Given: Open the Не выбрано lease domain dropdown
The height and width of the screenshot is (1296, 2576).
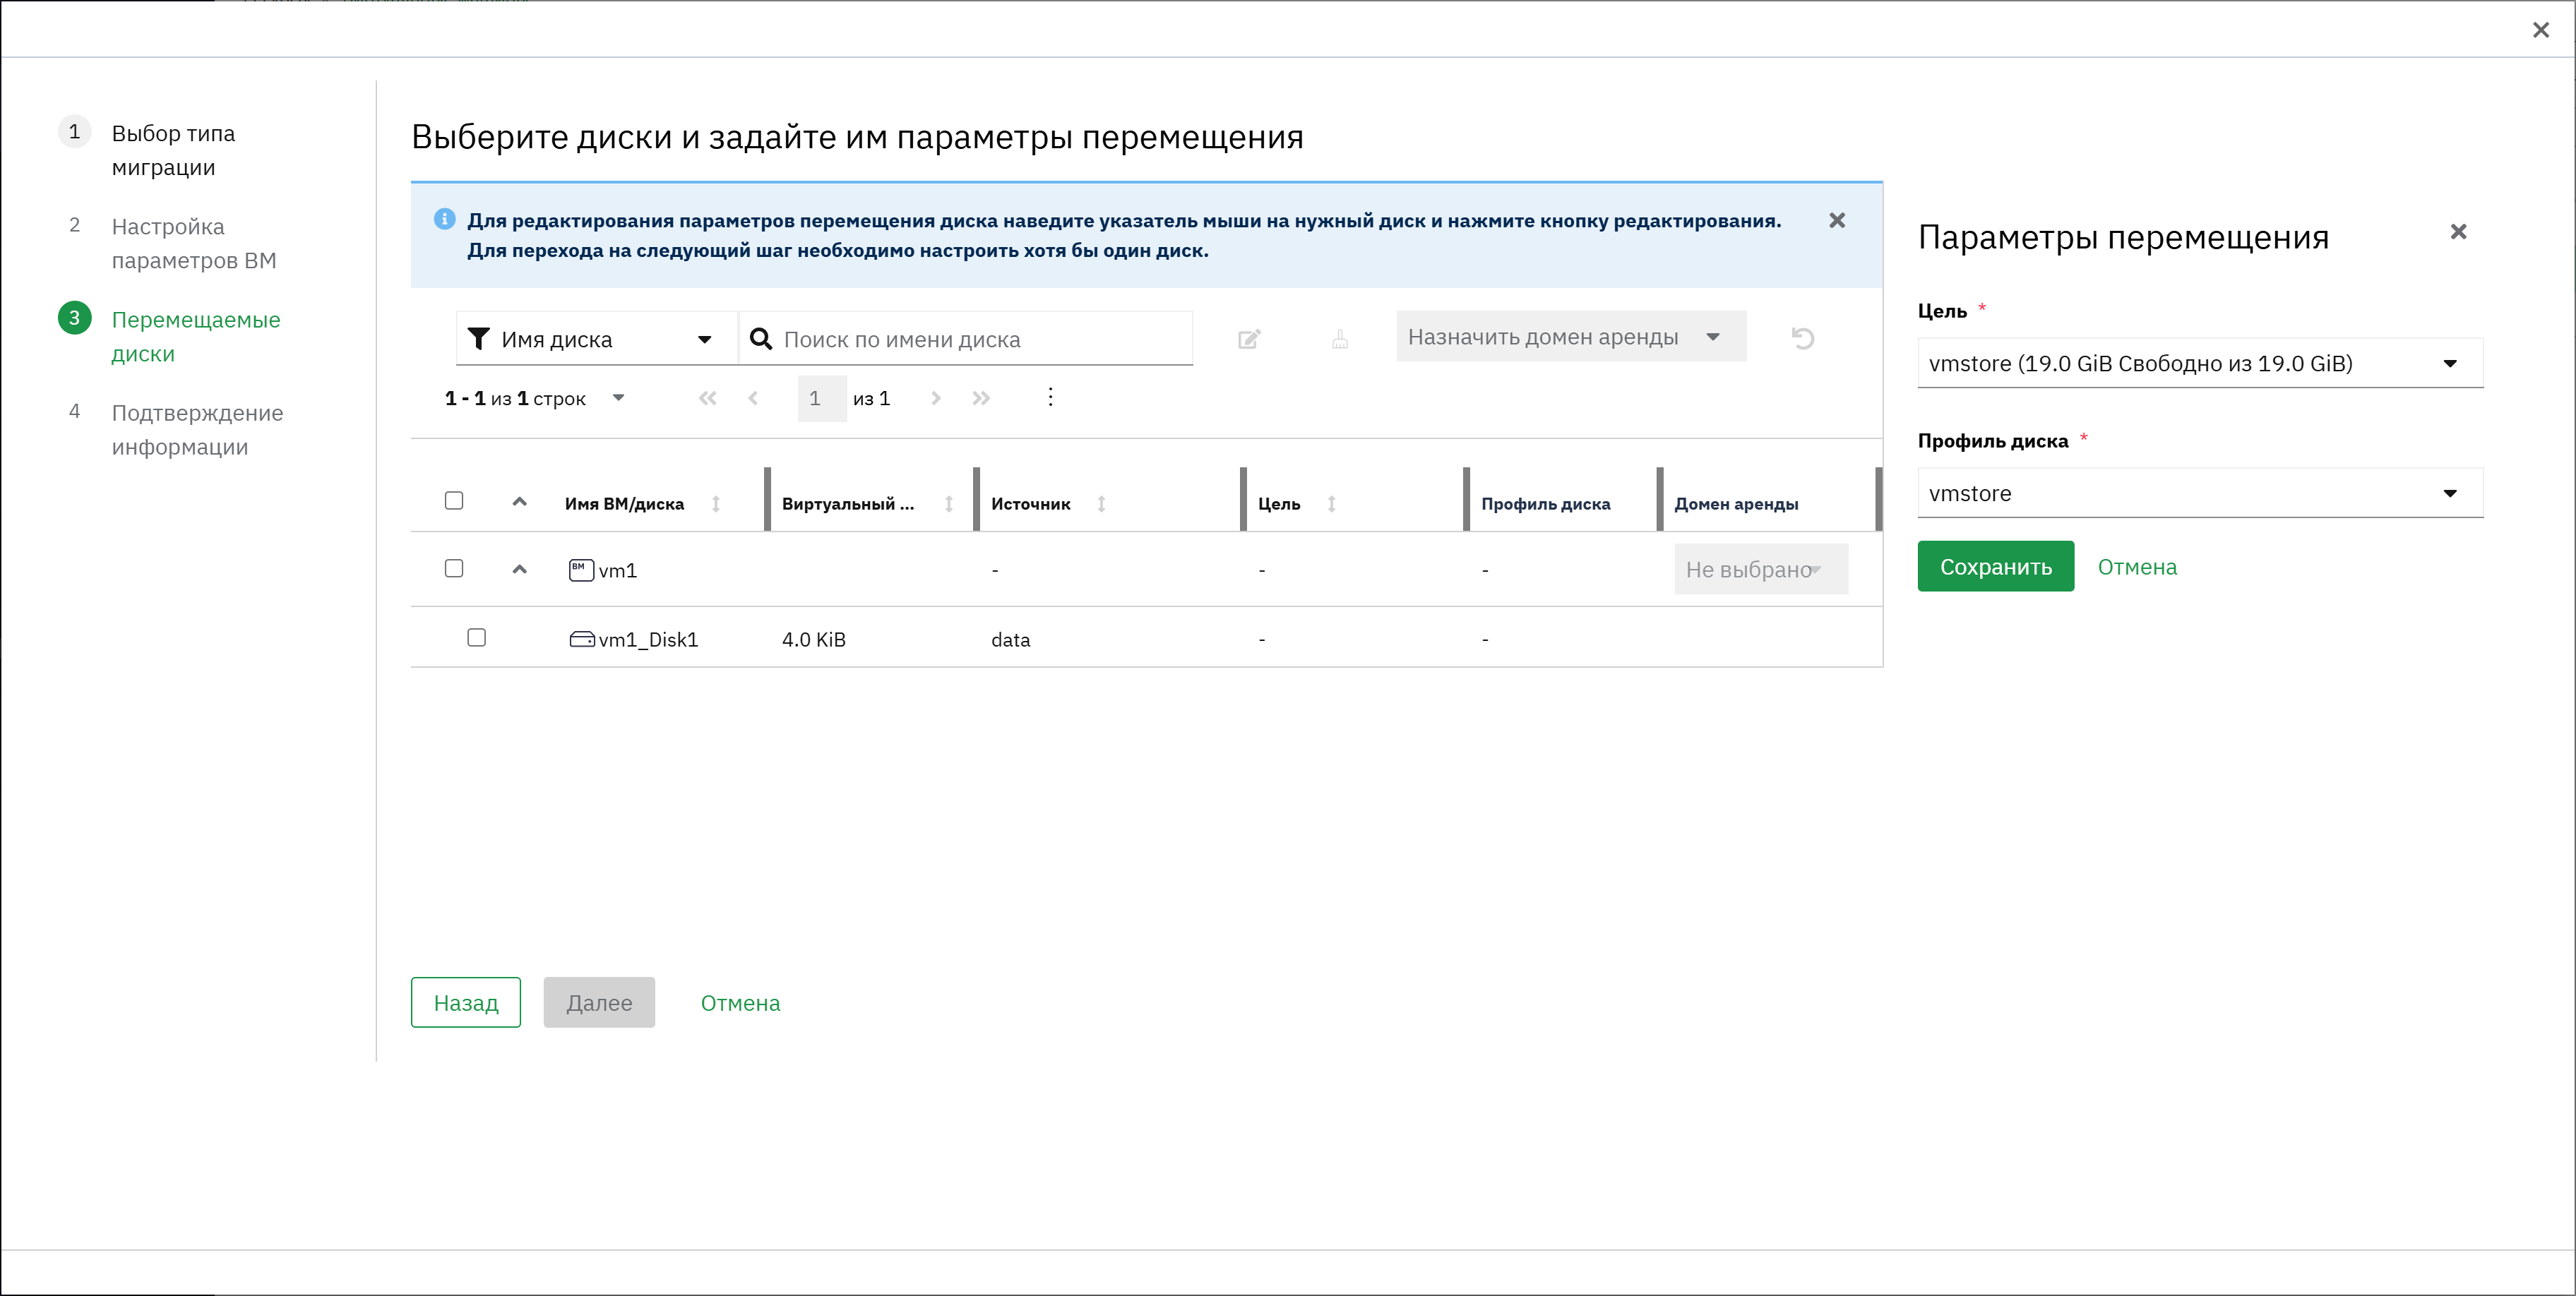Looking at the screenshot, I should pyautogui.click(x=1761, y=569).
